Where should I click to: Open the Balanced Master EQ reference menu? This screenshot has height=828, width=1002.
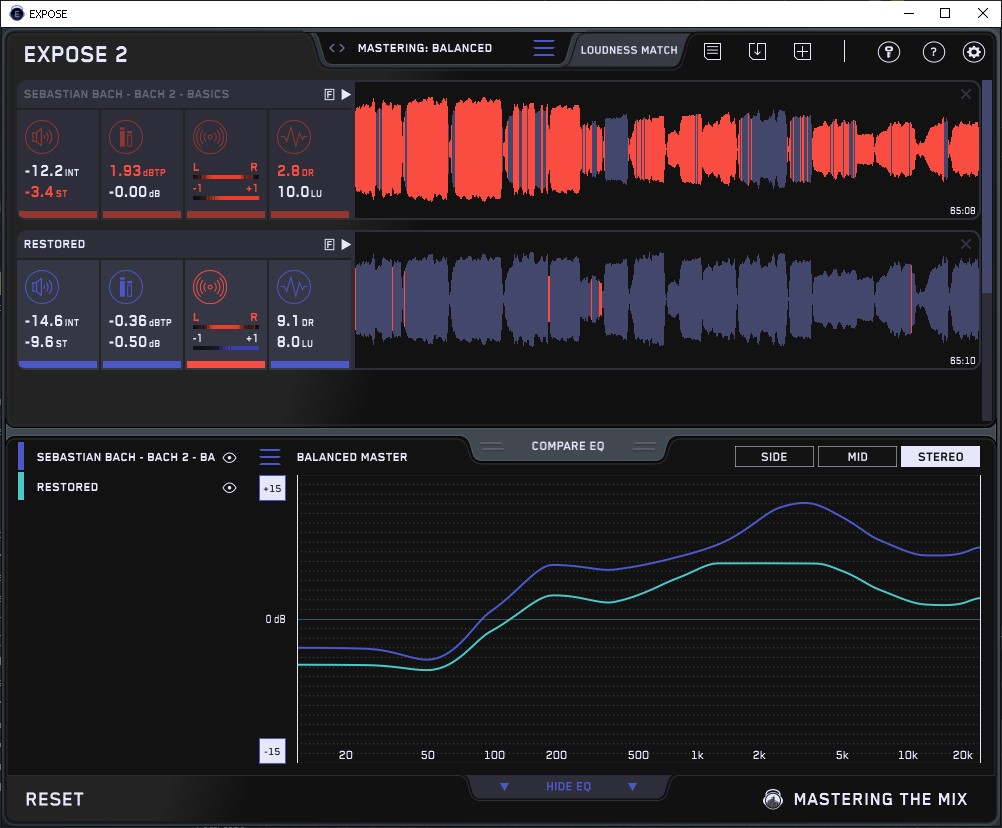tap(270, 457)
